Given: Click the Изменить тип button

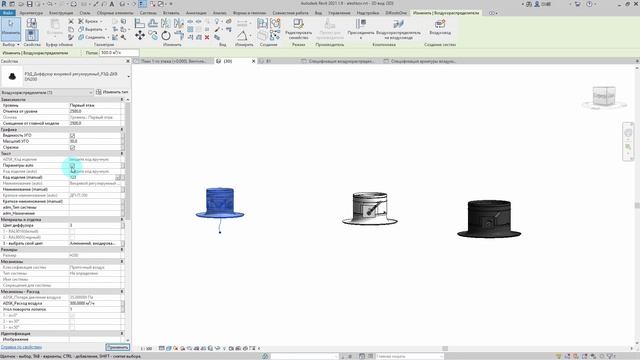Looking at the screenshot, I should [x=112, y=92].
